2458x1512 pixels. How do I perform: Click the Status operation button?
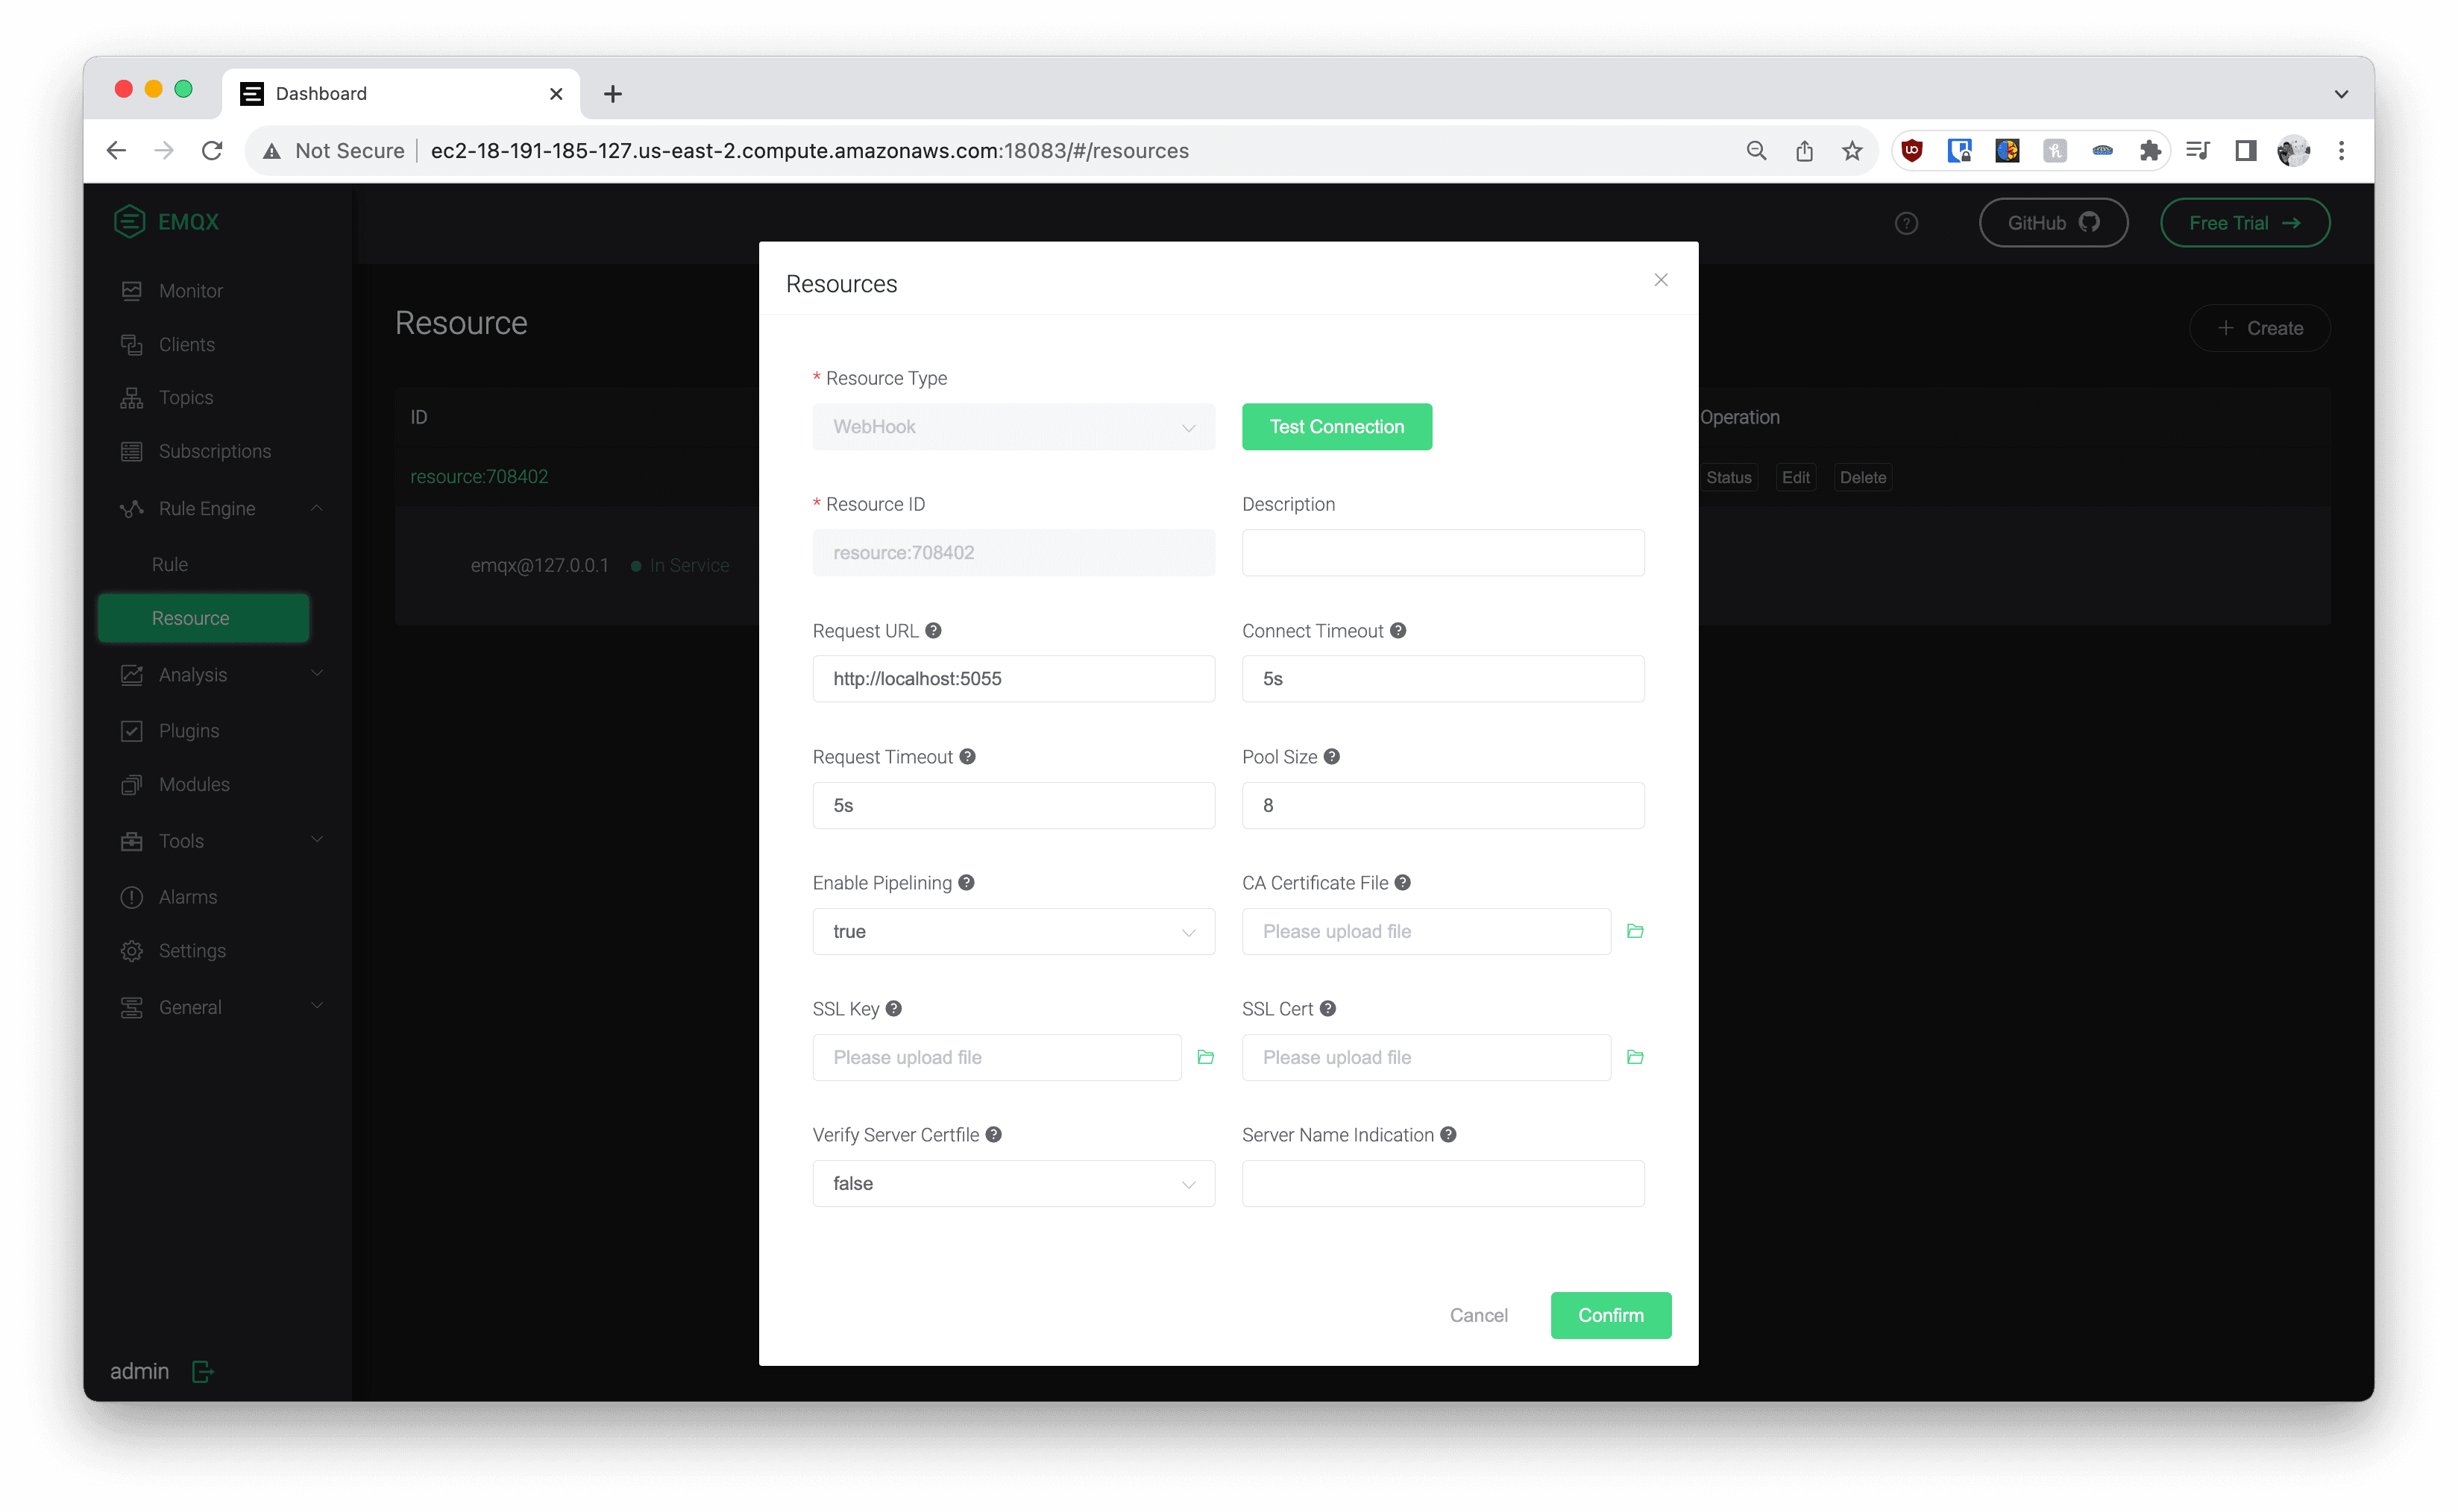1728,477
